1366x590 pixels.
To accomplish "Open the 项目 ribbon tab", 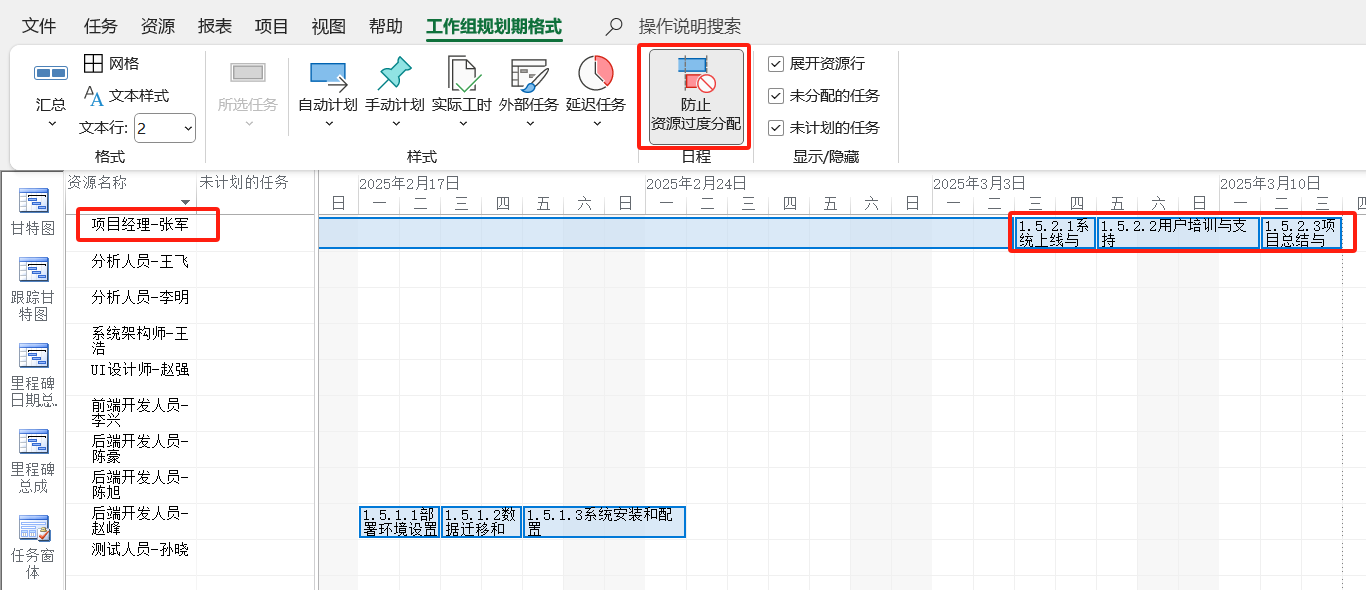I will [272, 26].
